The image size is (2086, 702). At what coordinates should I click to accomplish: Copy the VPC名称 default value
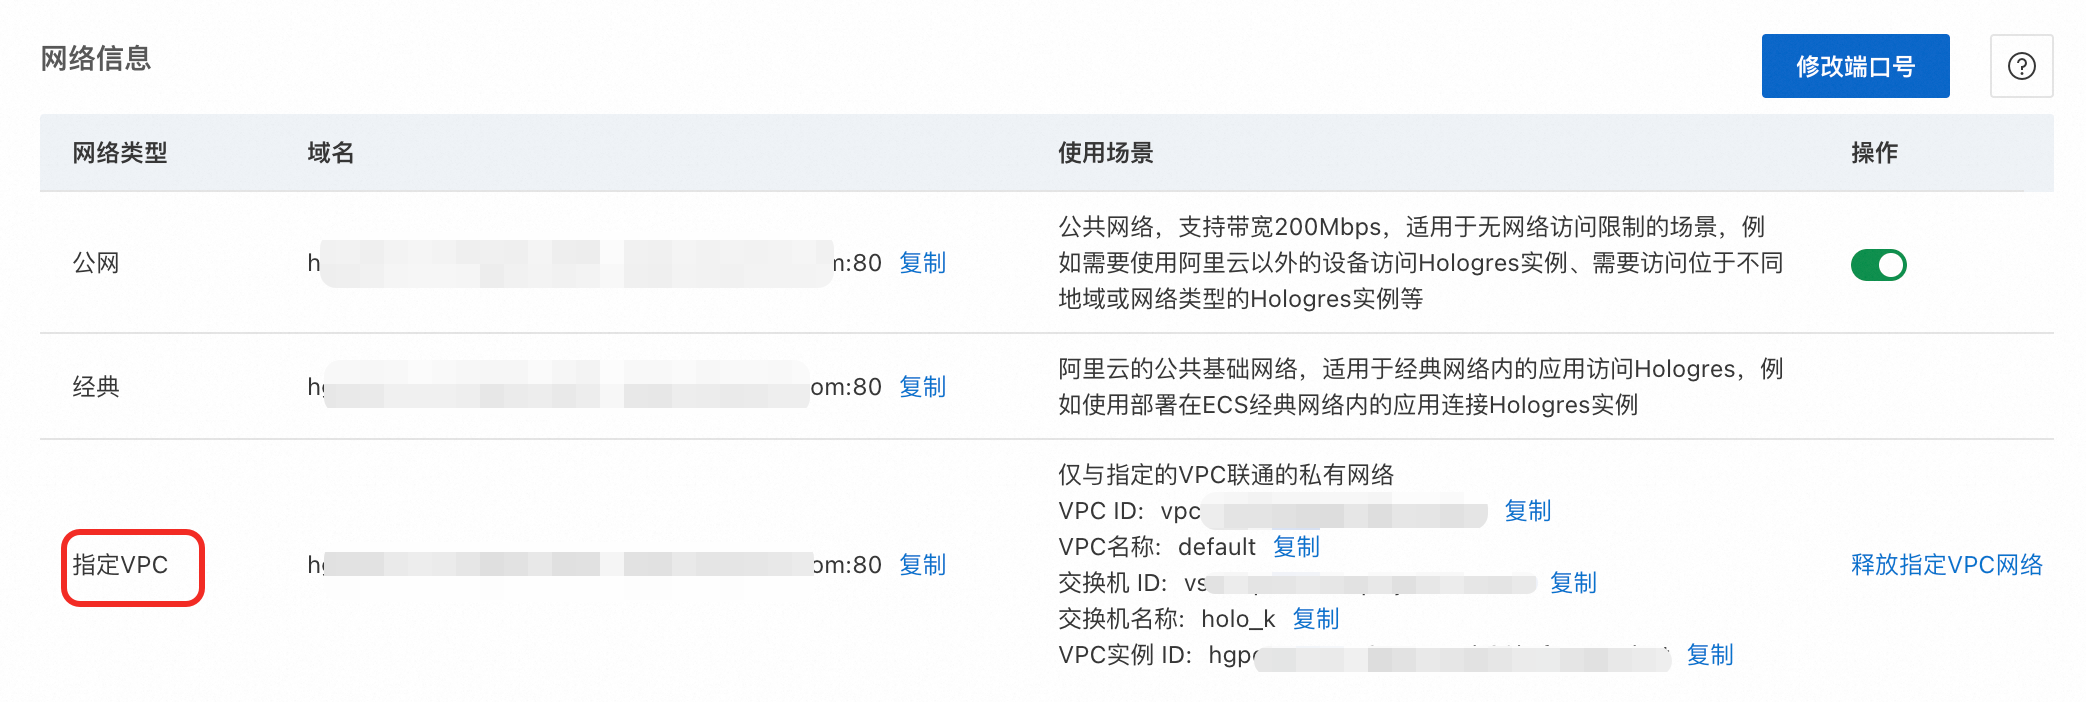(1296, 547)
